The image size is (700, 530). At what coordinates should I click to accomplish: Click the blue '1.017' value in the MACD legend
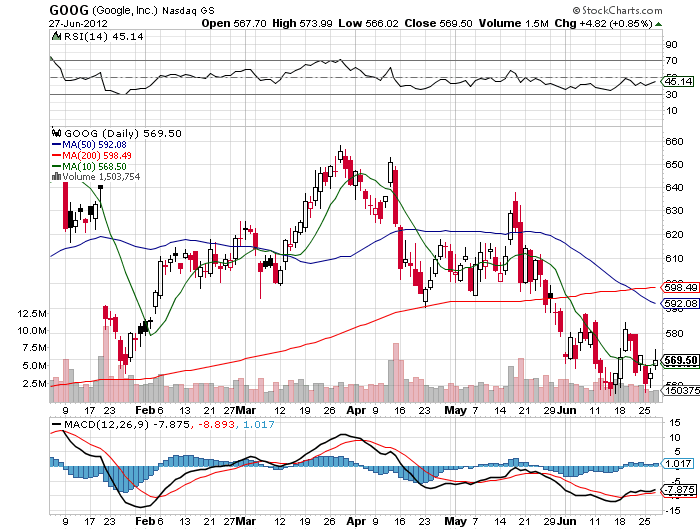258,424
